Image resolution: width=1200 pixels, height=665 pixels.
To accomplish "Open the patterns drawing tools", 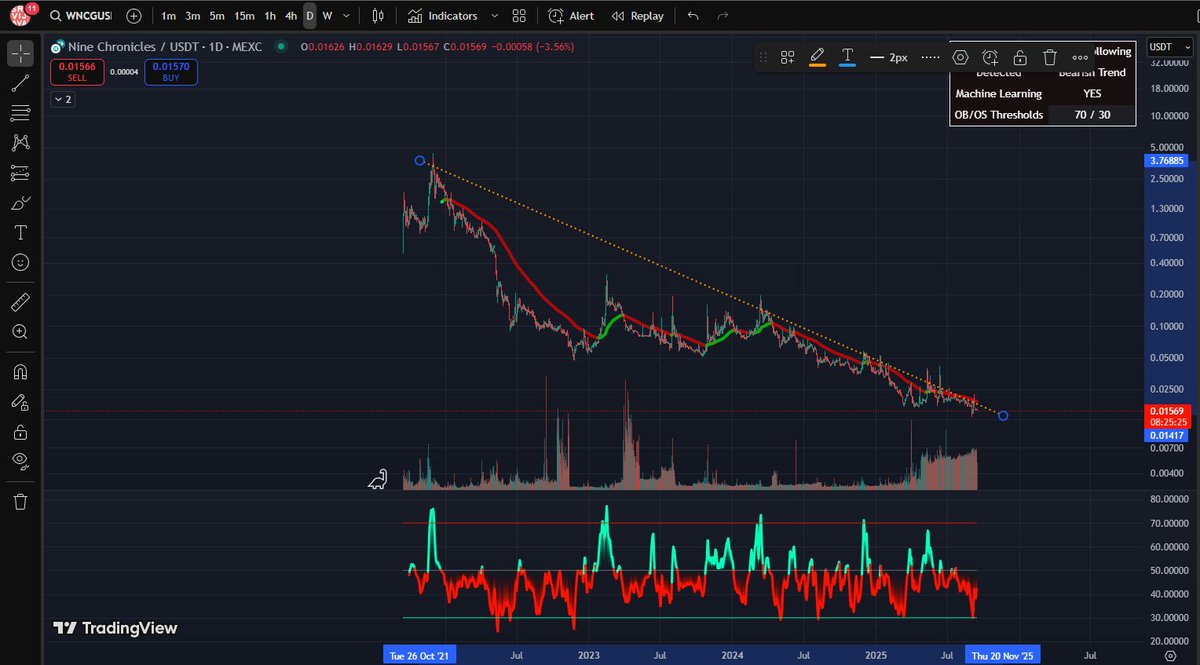I will pos(20,143).
